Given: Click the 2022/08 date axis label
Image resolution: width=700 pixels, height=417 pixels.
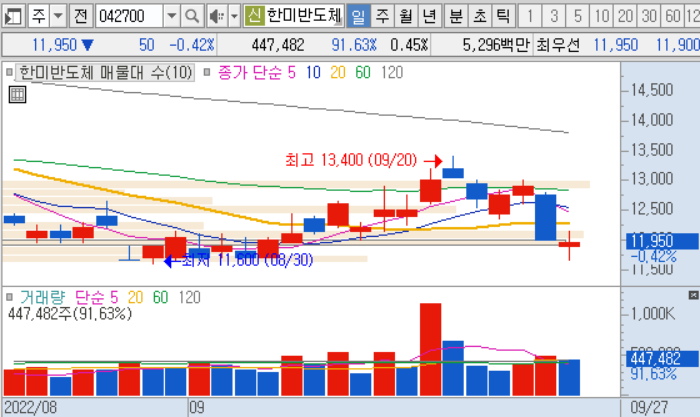Looking at the screenshot, I should [x=30, y=408].
